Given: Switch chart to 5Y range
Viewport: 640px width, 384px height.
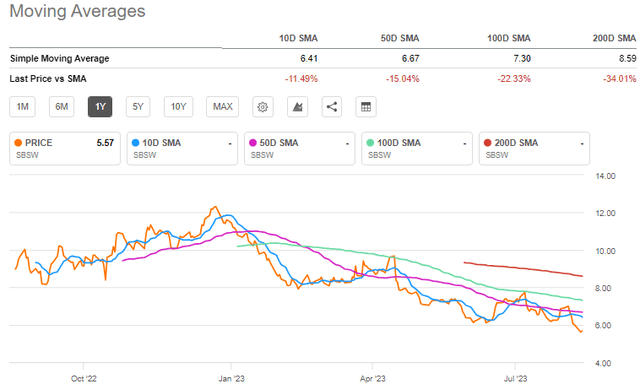Looking at the screenshot, I should [138, 107].
